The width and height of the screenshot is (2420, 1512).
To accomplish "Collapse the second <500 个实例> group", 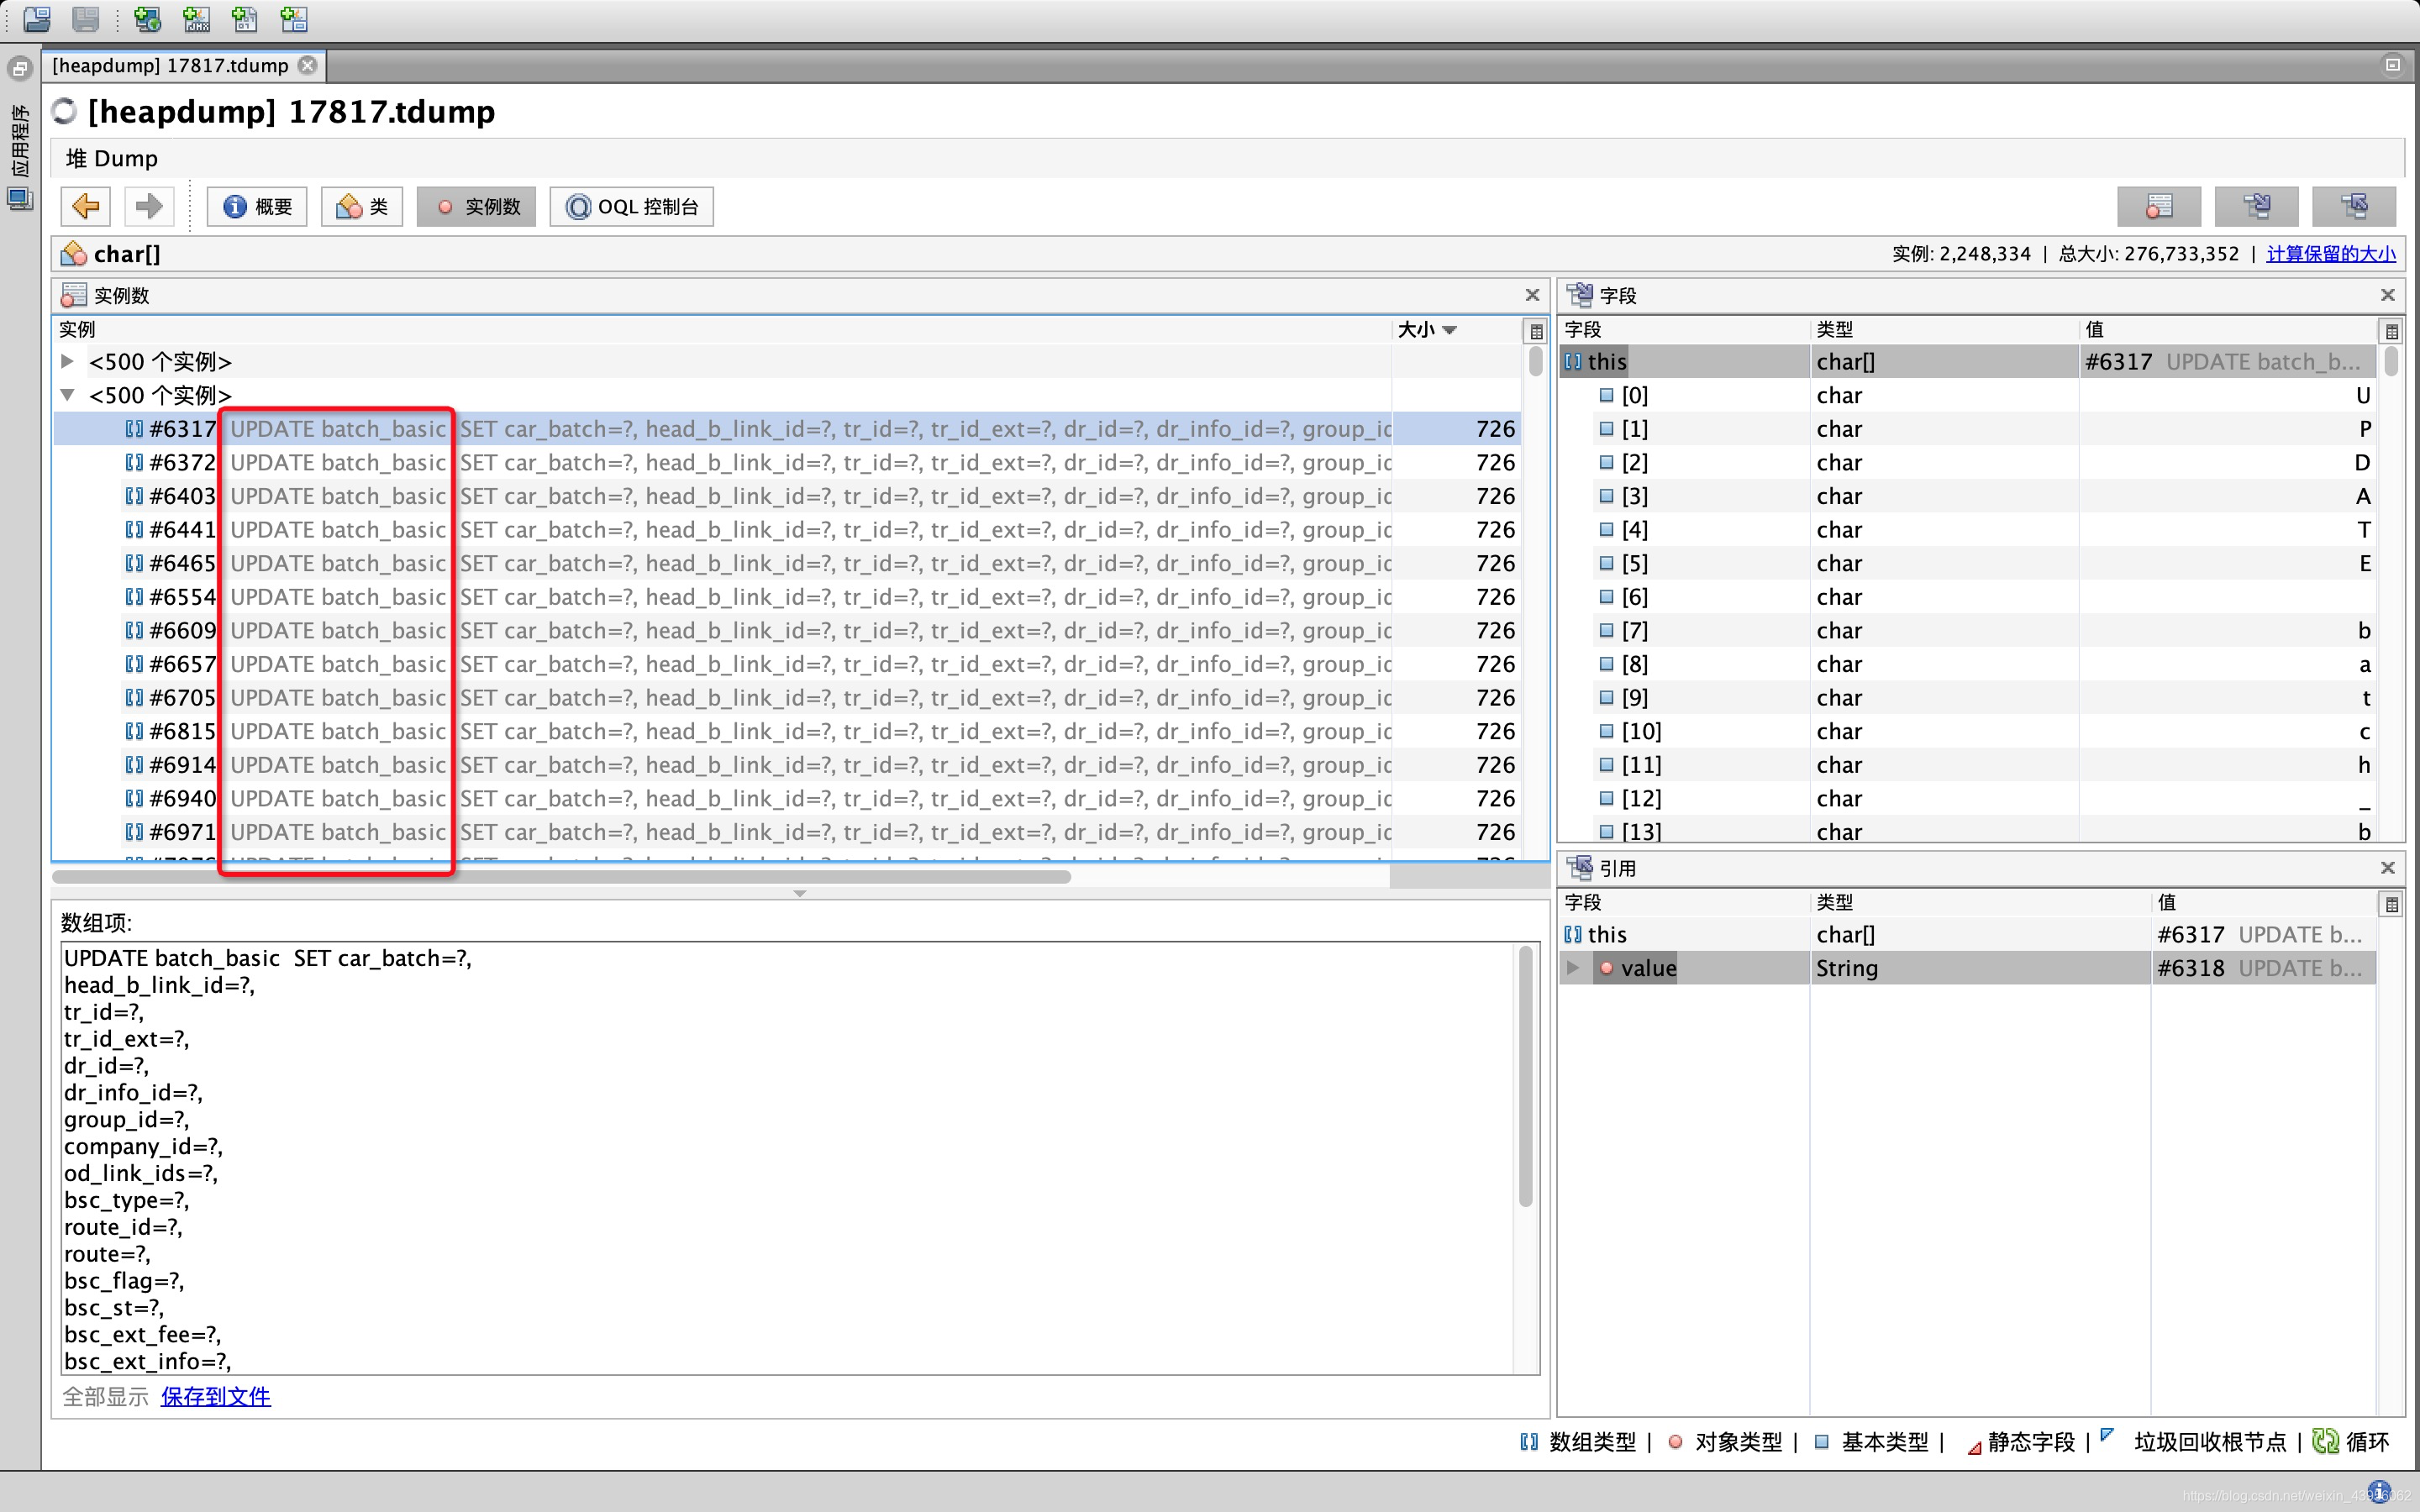I will click(x=68, y=395).
